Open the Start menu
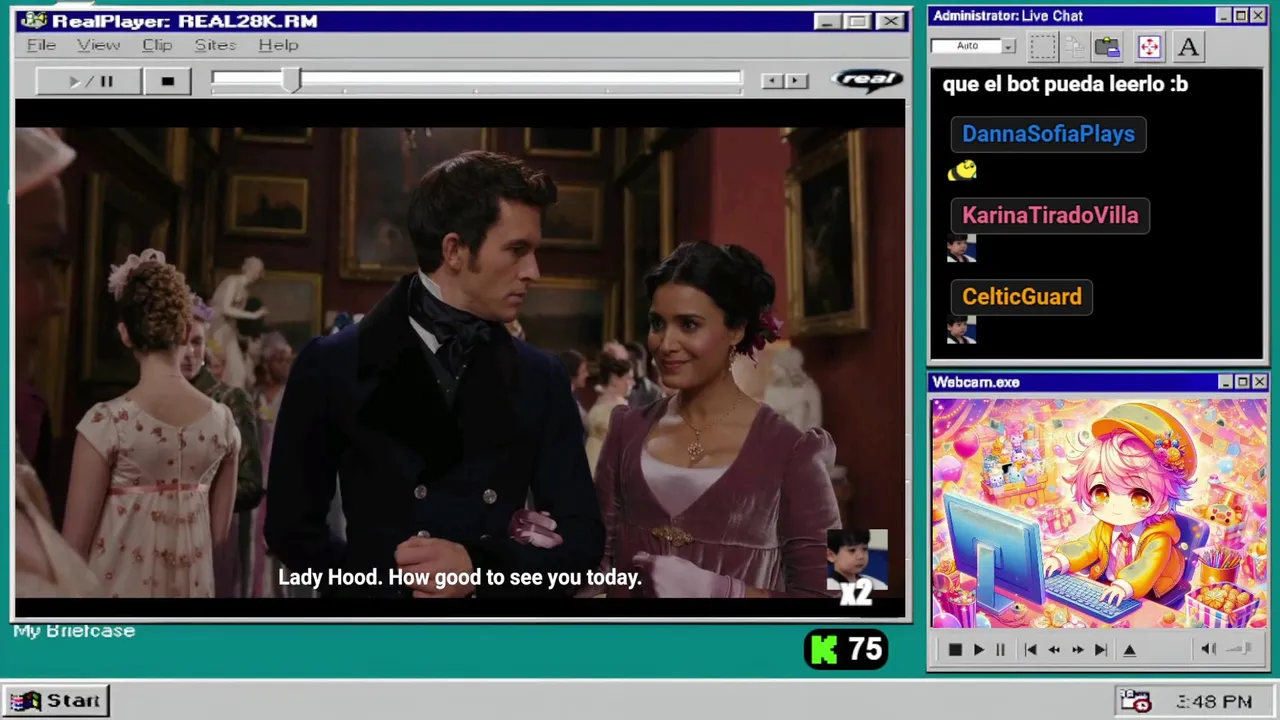This screenshot has width=1280, height=720. [56, 701]
